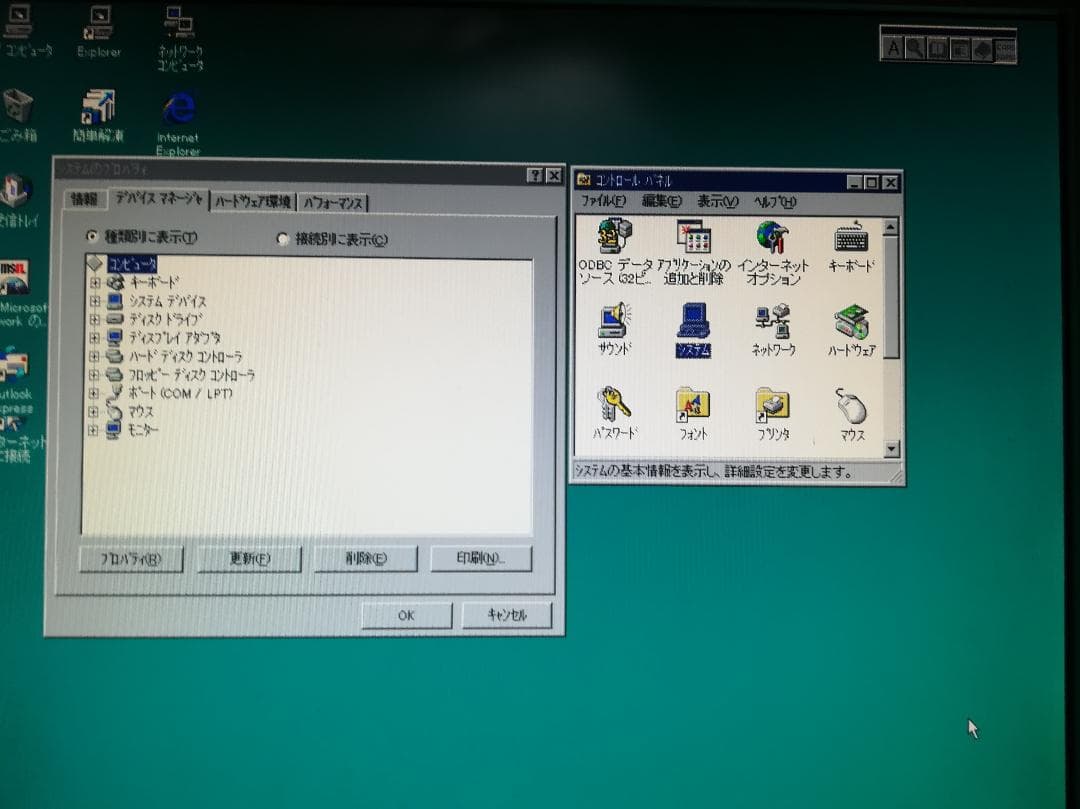
Task: Select the 接続別に表示 radio button
Action: [283, 239]
